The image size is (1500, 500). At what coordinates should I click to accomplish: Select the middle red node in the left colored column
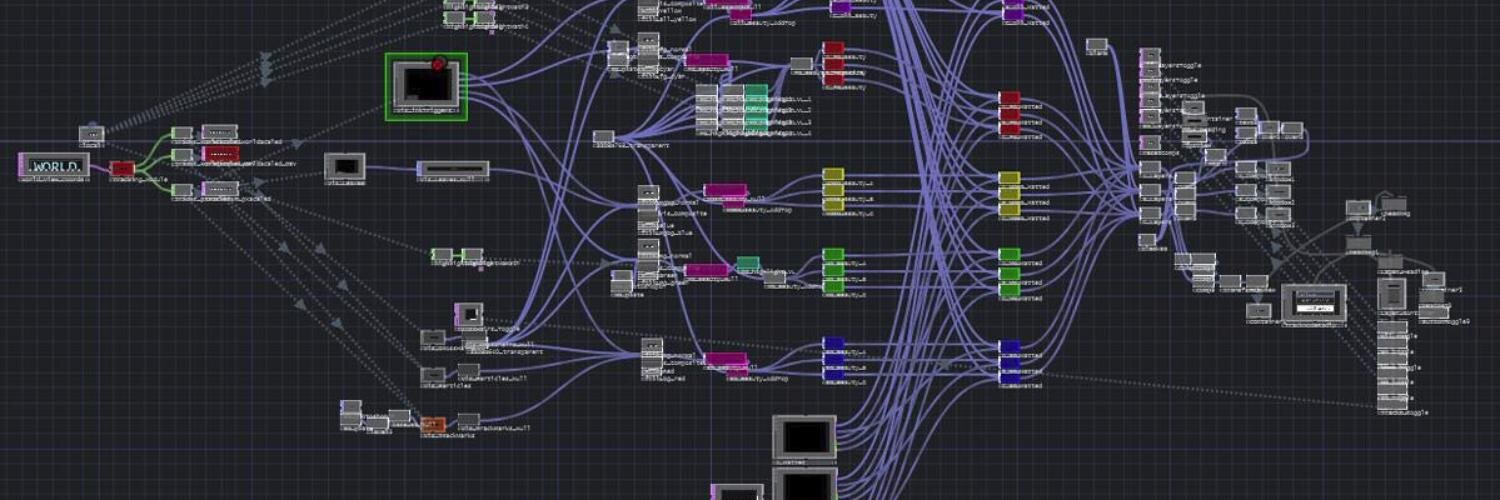click(834, 62)
